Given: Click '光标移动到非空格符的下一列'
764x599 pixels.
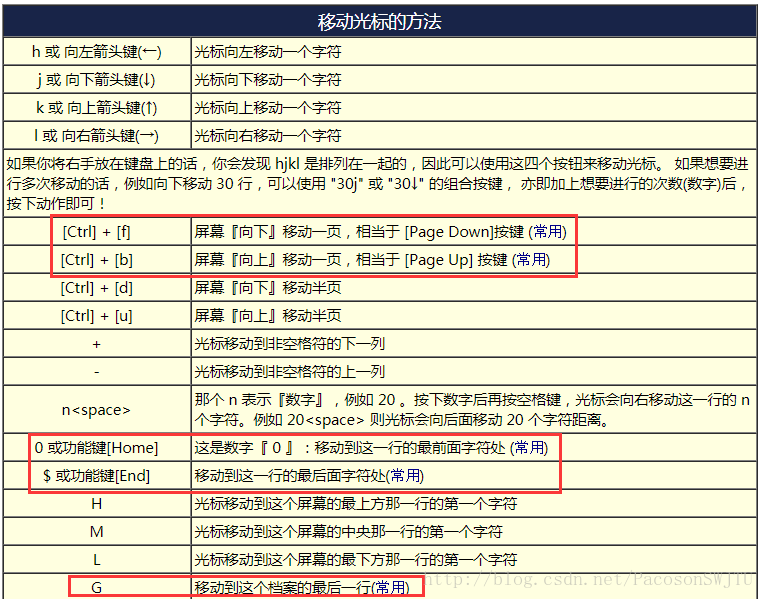Looking at the screenshot, I should coord(289,344).
